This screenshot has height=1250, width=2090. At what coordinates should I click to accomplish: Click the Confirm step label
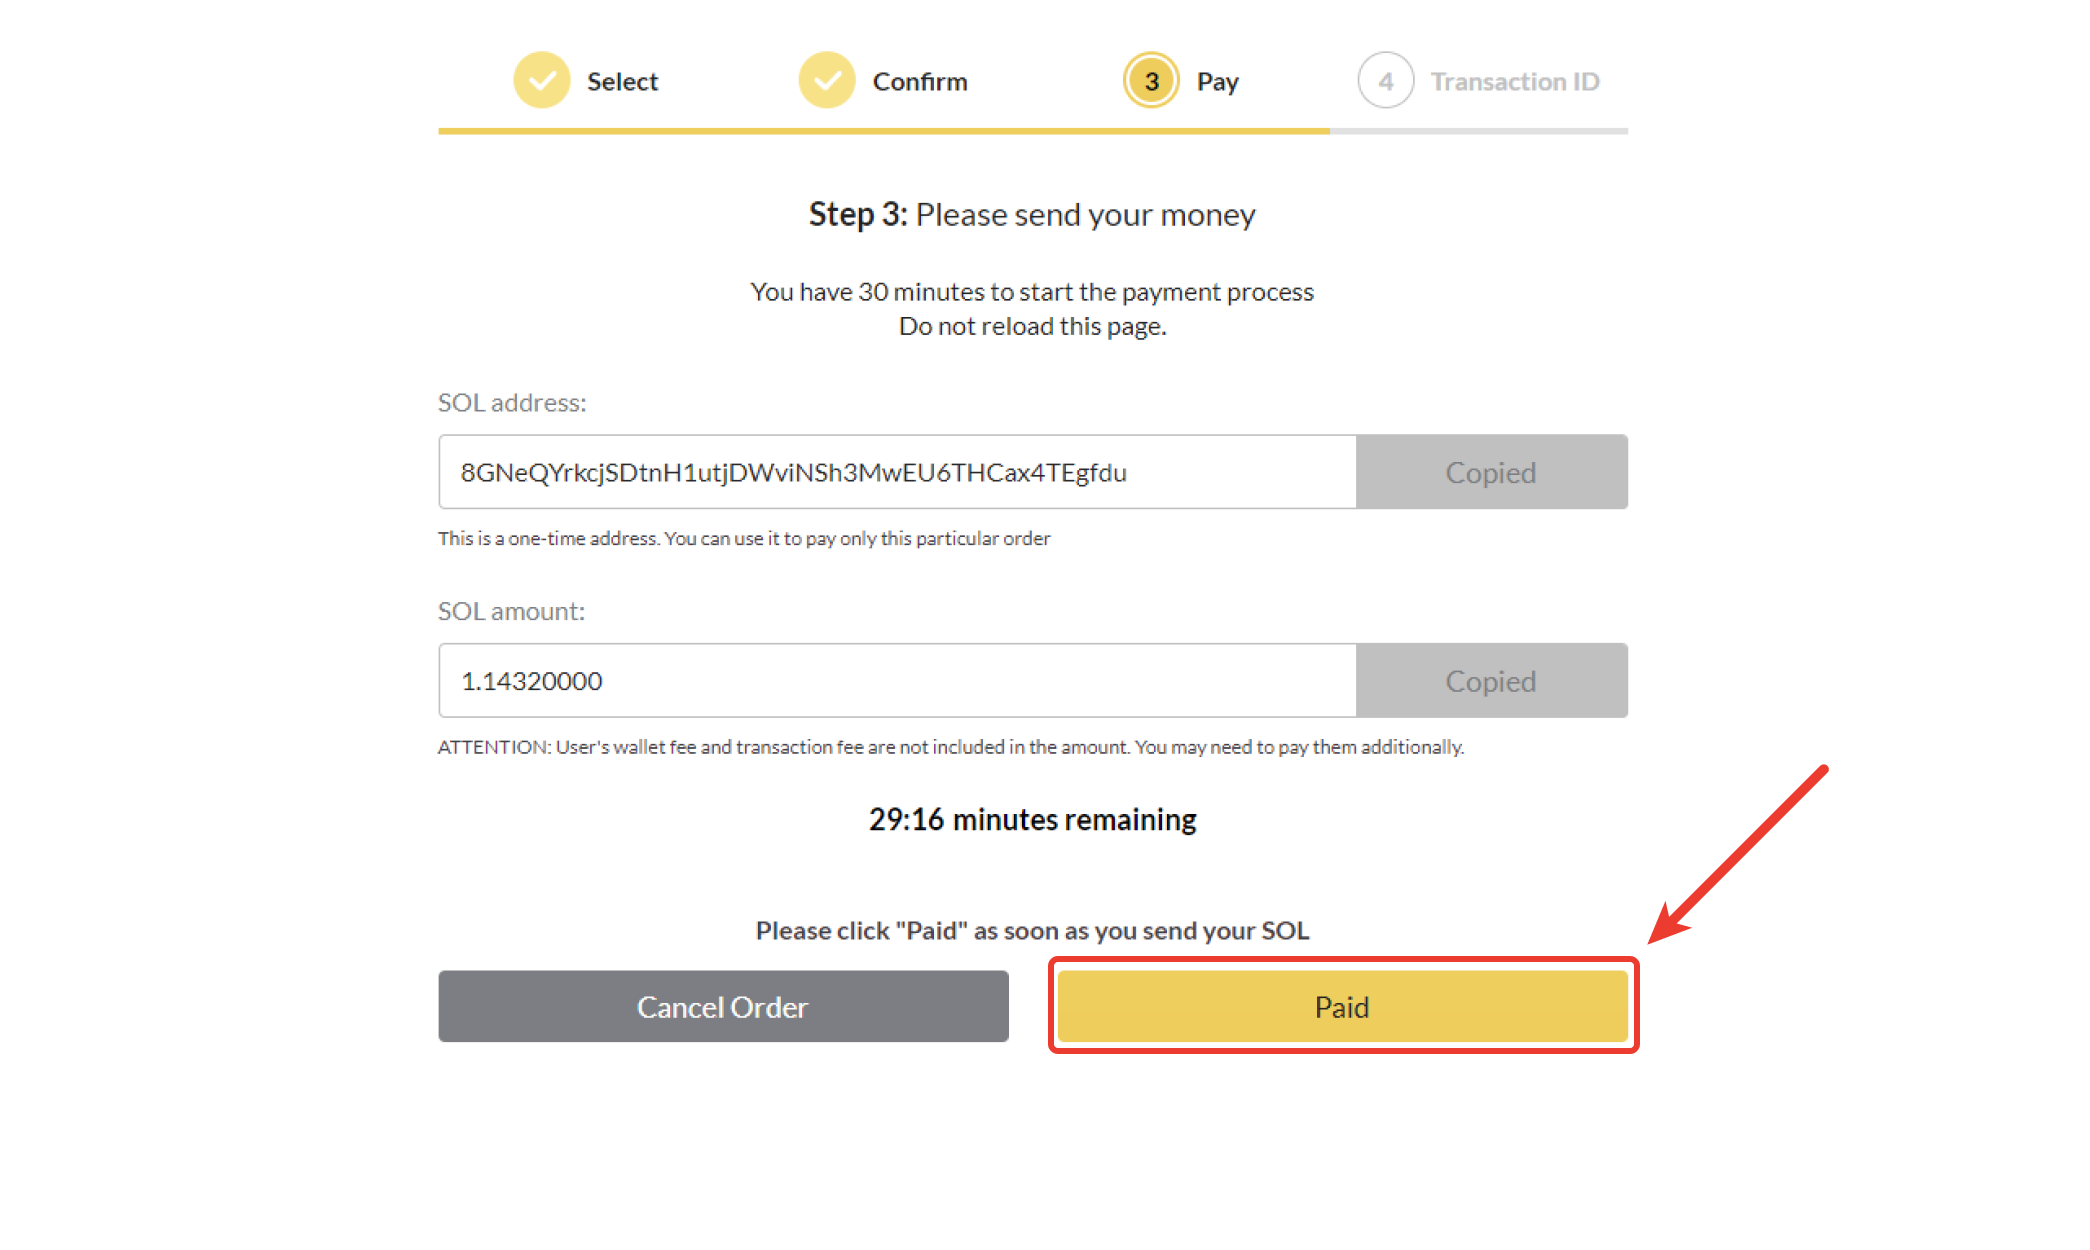(x=920, y=82)
